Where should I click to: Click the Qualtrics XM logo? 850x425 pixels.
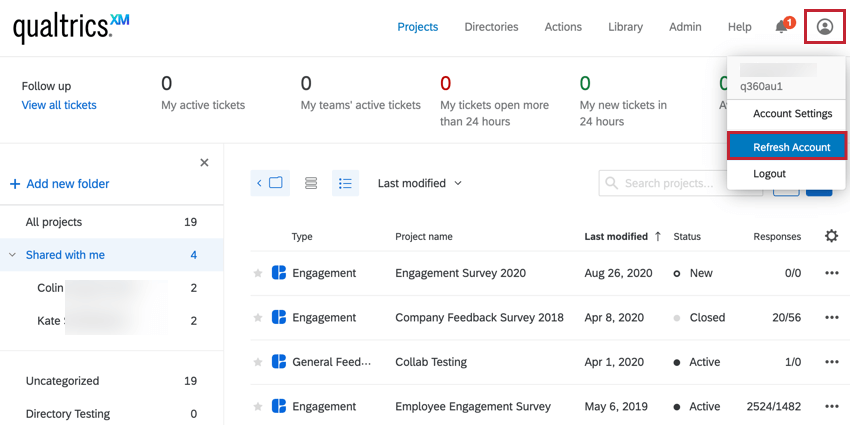[71, 27]
